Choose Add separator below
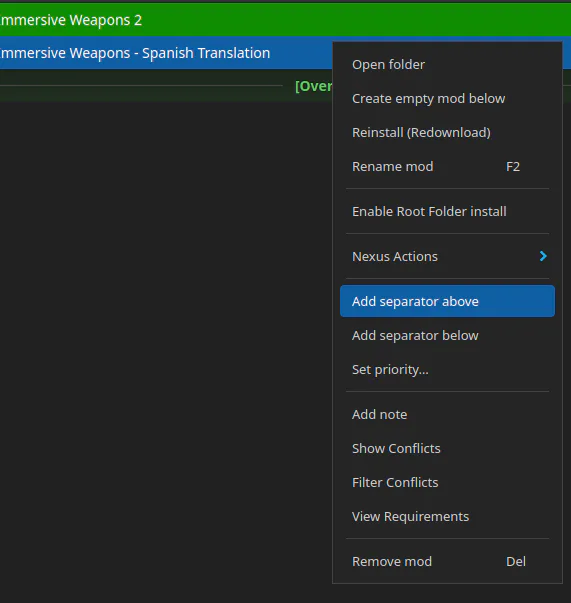The image size is (571, 603). (x=447, y=335)
